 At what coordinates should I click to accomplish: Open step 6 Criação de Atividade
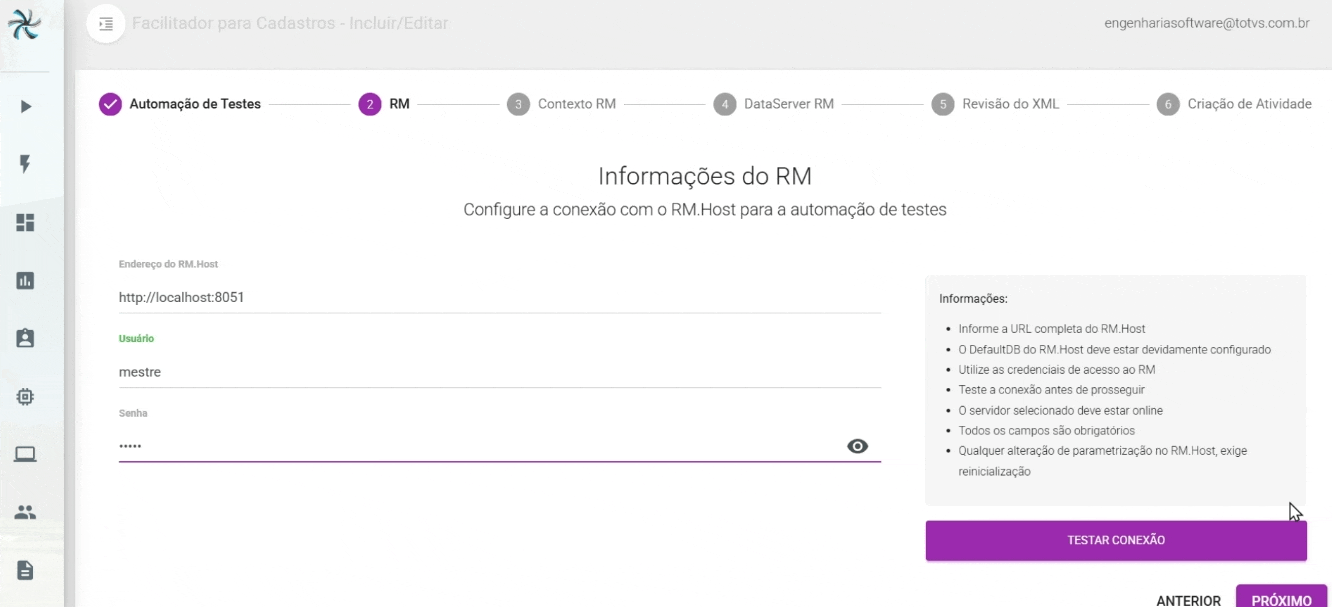(x=1234, y=104)
